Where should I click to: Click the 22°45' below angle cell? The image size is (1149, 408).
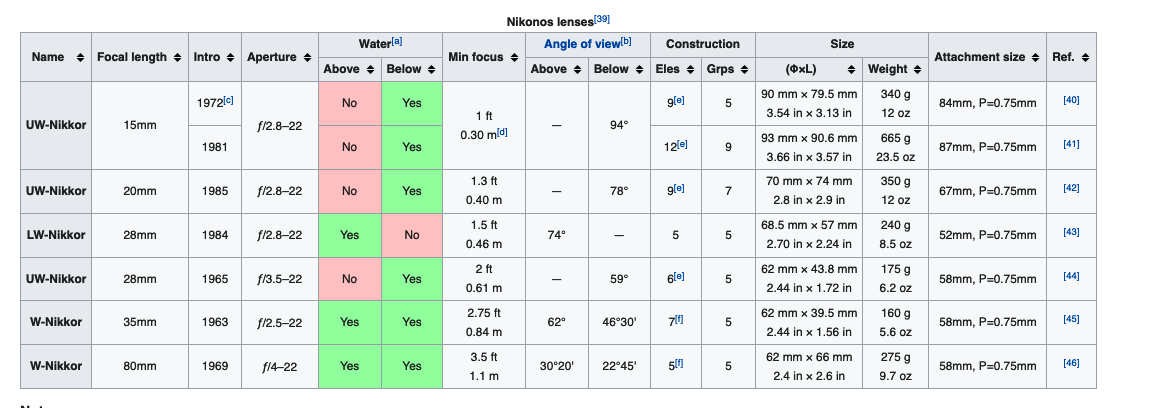coord(619,366)
